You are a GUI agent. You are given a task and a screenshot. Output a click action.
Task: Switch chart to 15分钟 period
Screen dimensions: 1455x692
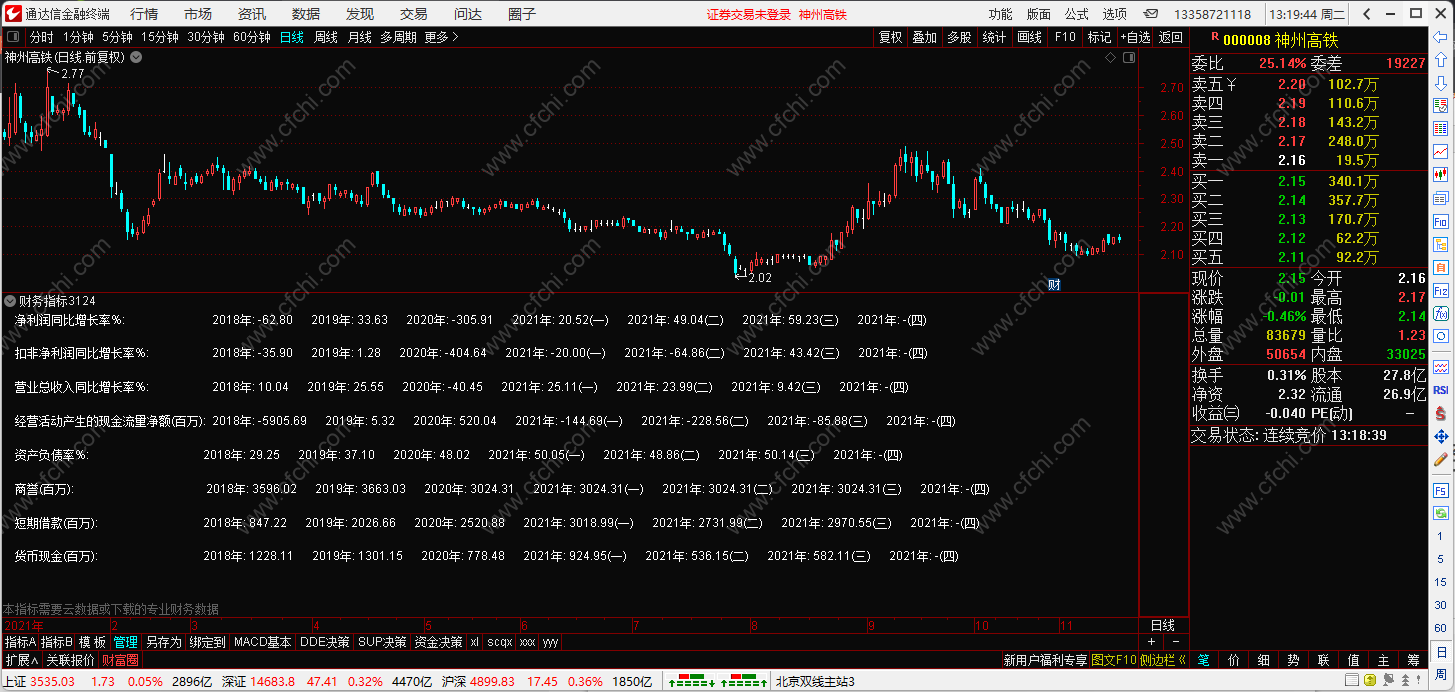pyautogui.click(x=160, y=37)
